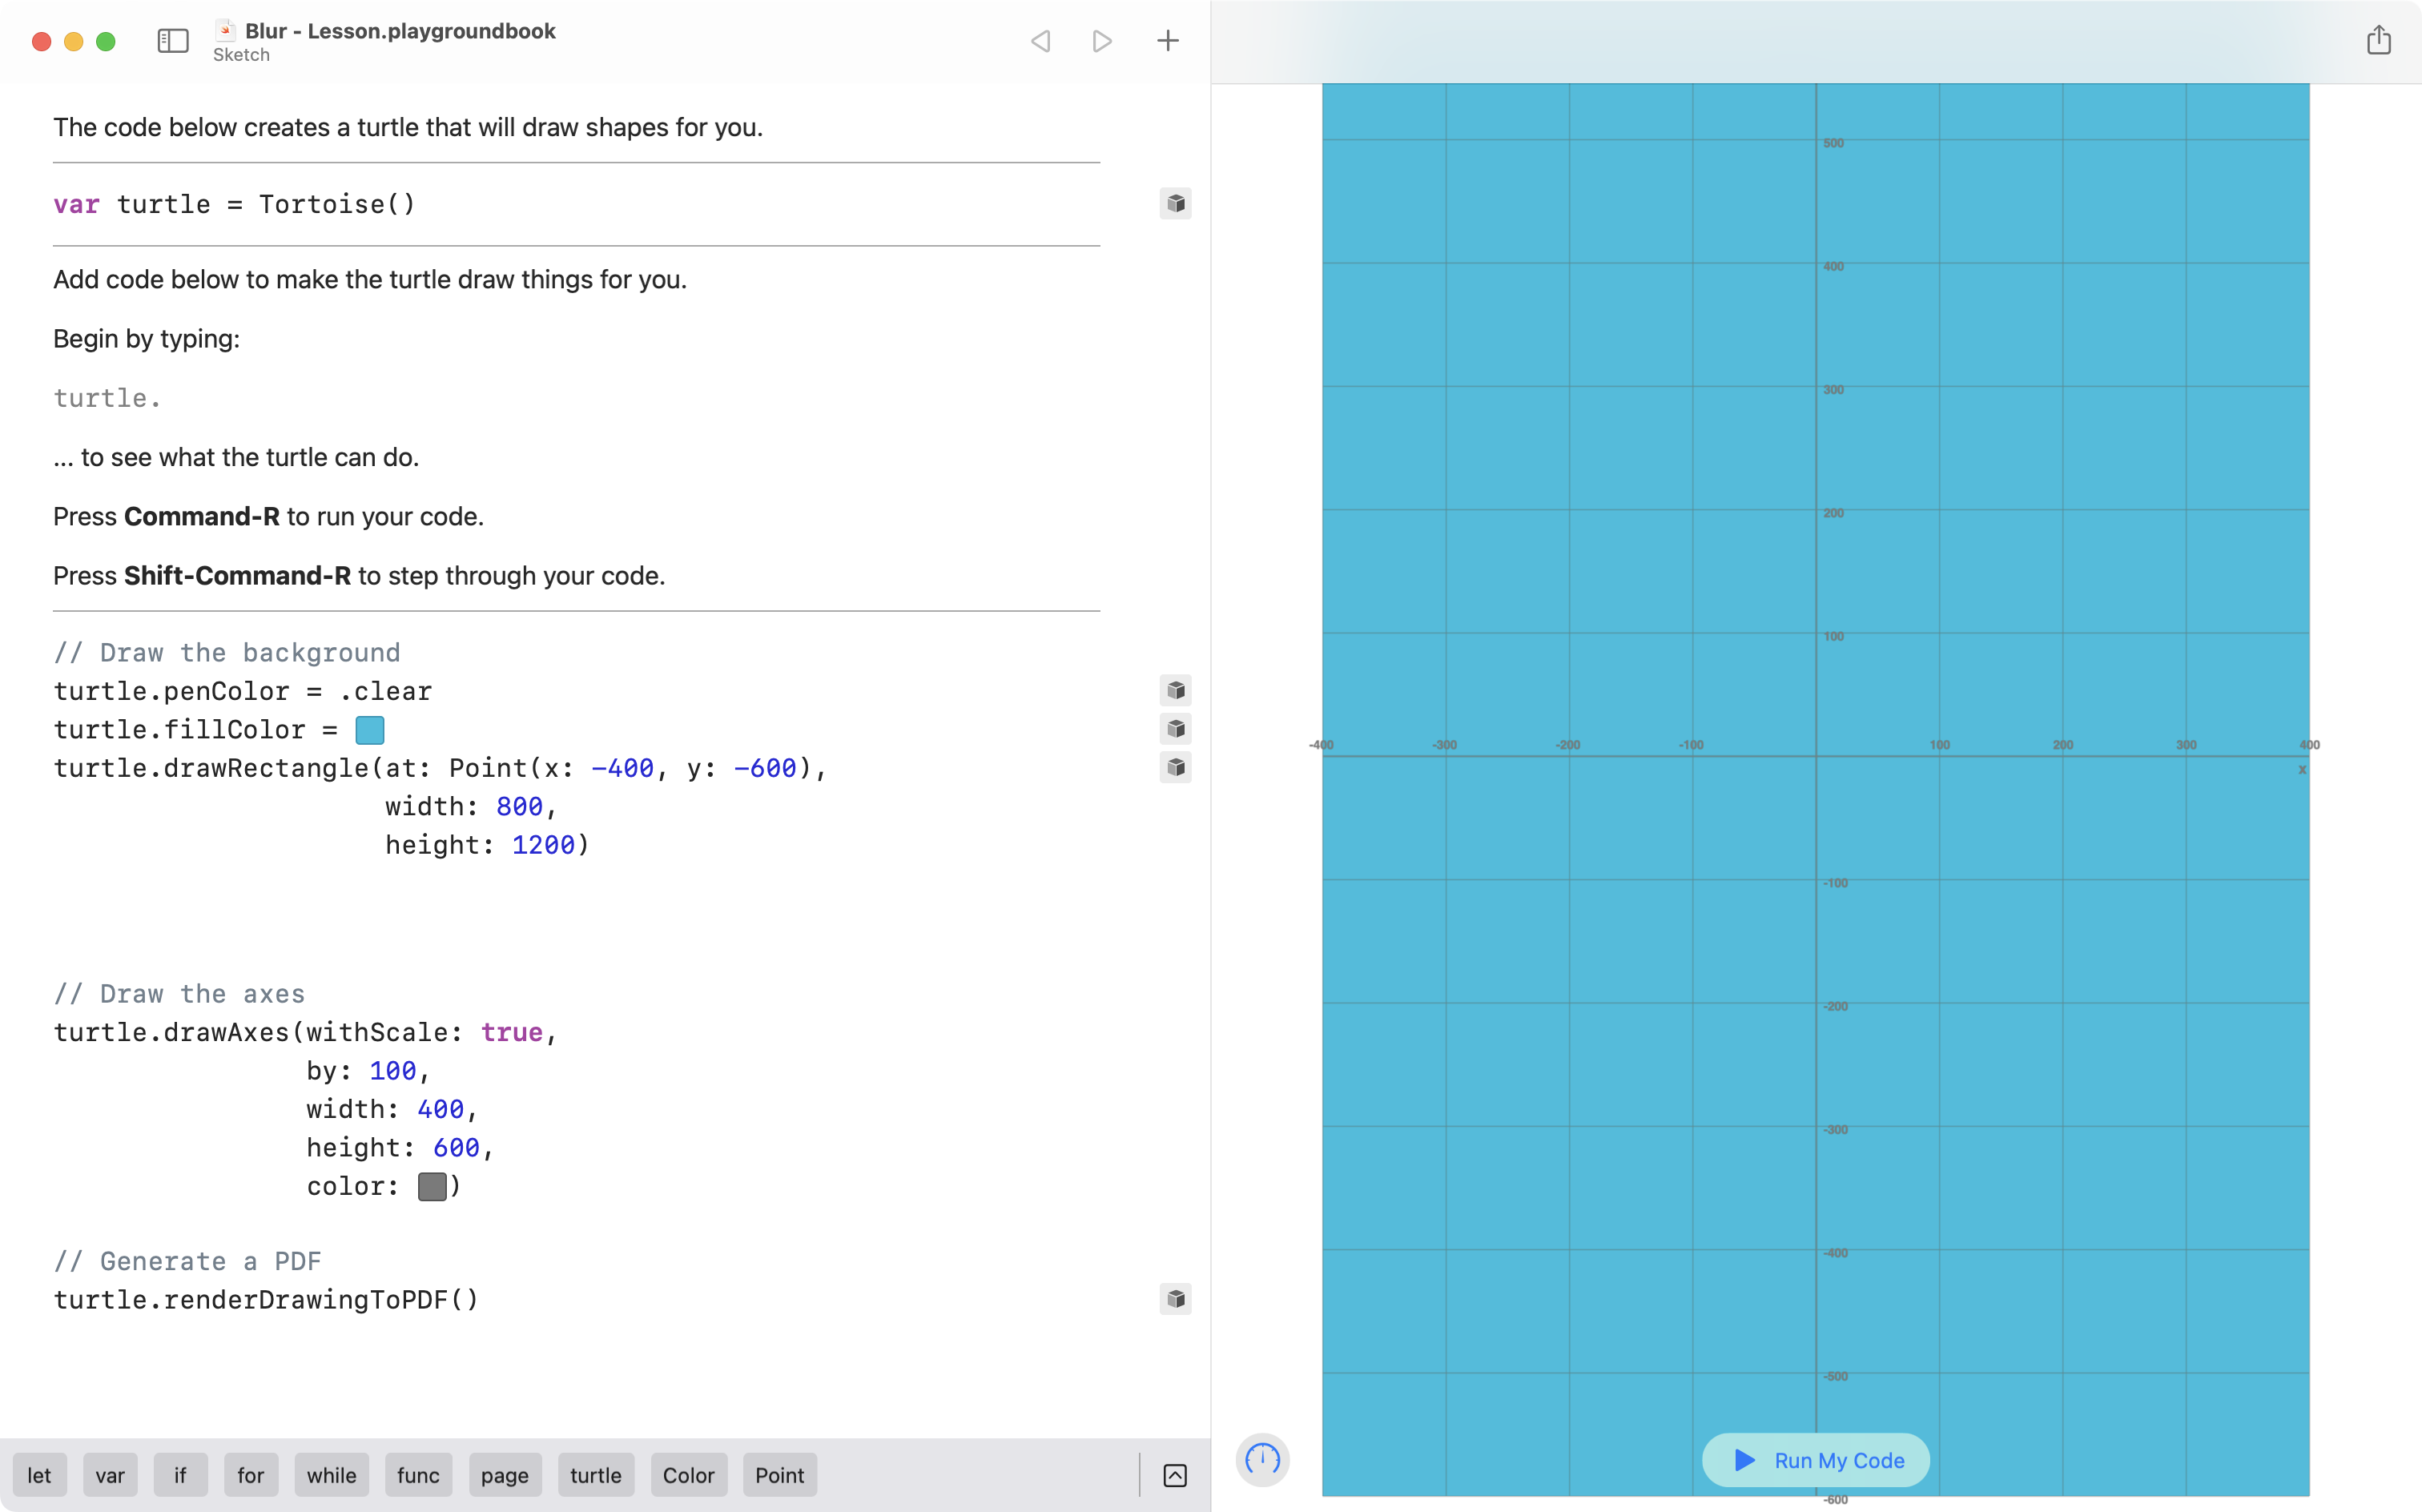Click result cube beside var turtle line
2422x1512 pixels.
[1175, 204]
